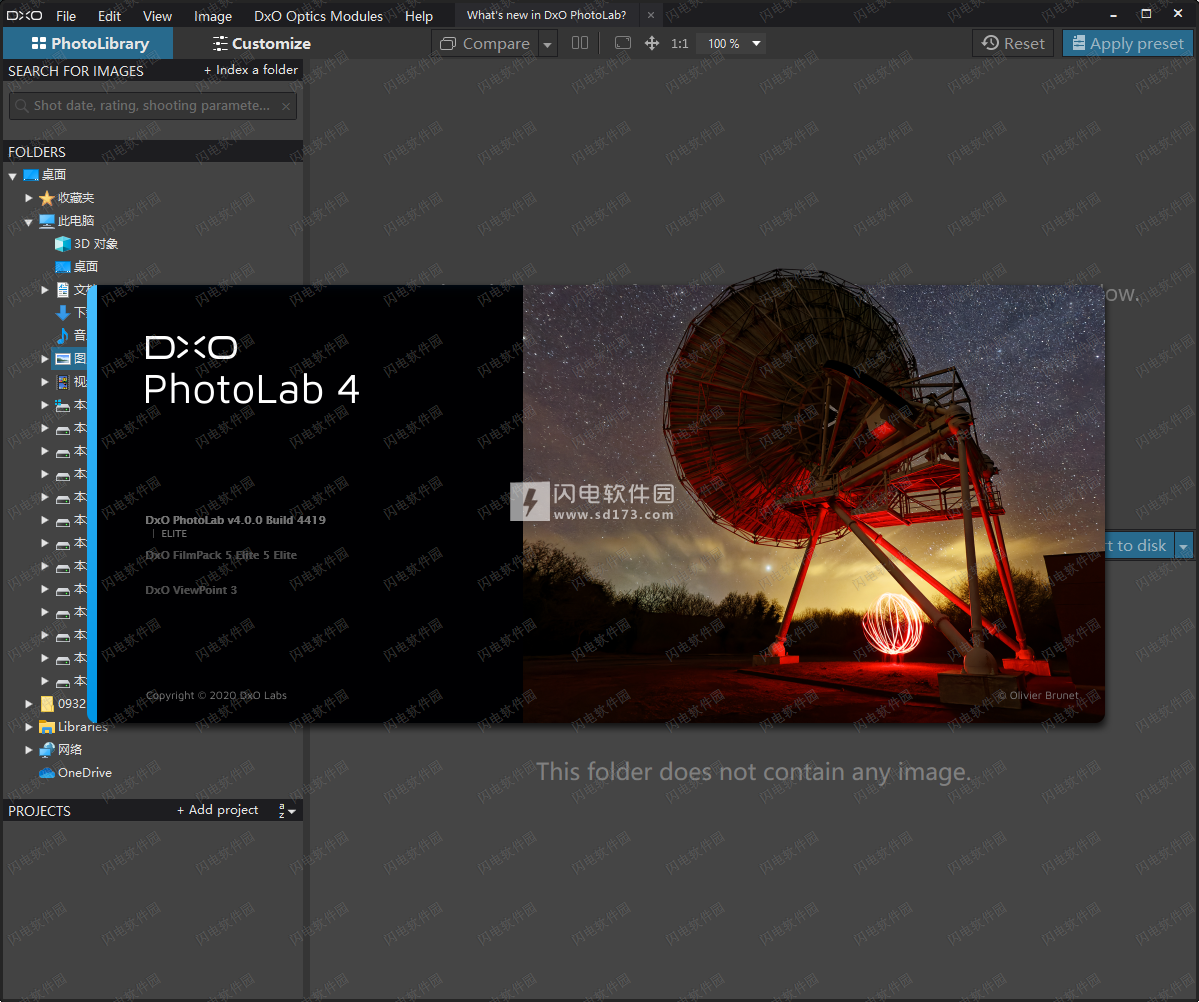Image resolution: width=1199 pixels, height=1002 pixels.
Task: Click the Videos filmstrip folder icon
Action: coord(63,382)
